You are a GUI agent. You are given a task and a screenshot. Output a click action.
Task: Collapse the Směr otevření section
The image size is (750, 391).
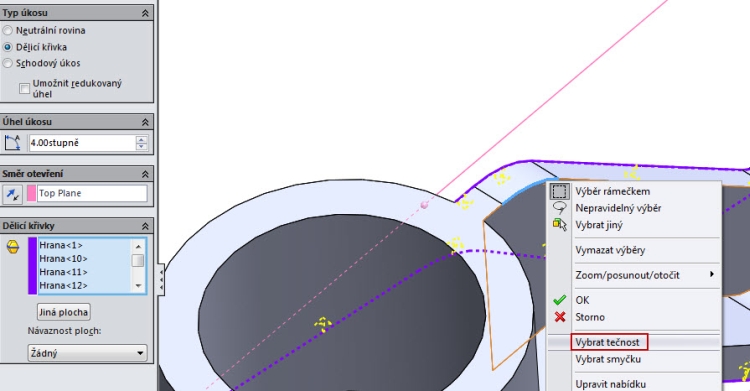pos(145,175)
